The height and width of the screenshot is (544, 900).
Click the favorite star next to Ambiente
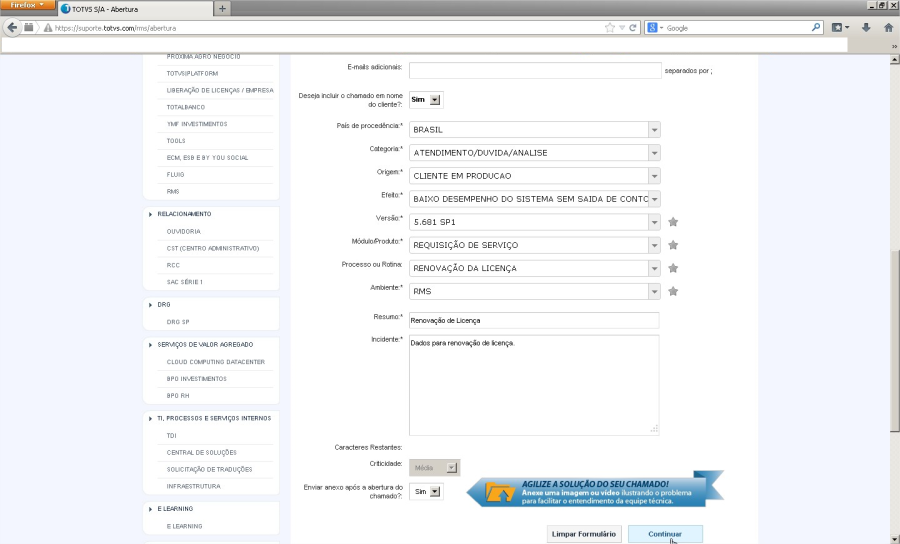(673, 292)
